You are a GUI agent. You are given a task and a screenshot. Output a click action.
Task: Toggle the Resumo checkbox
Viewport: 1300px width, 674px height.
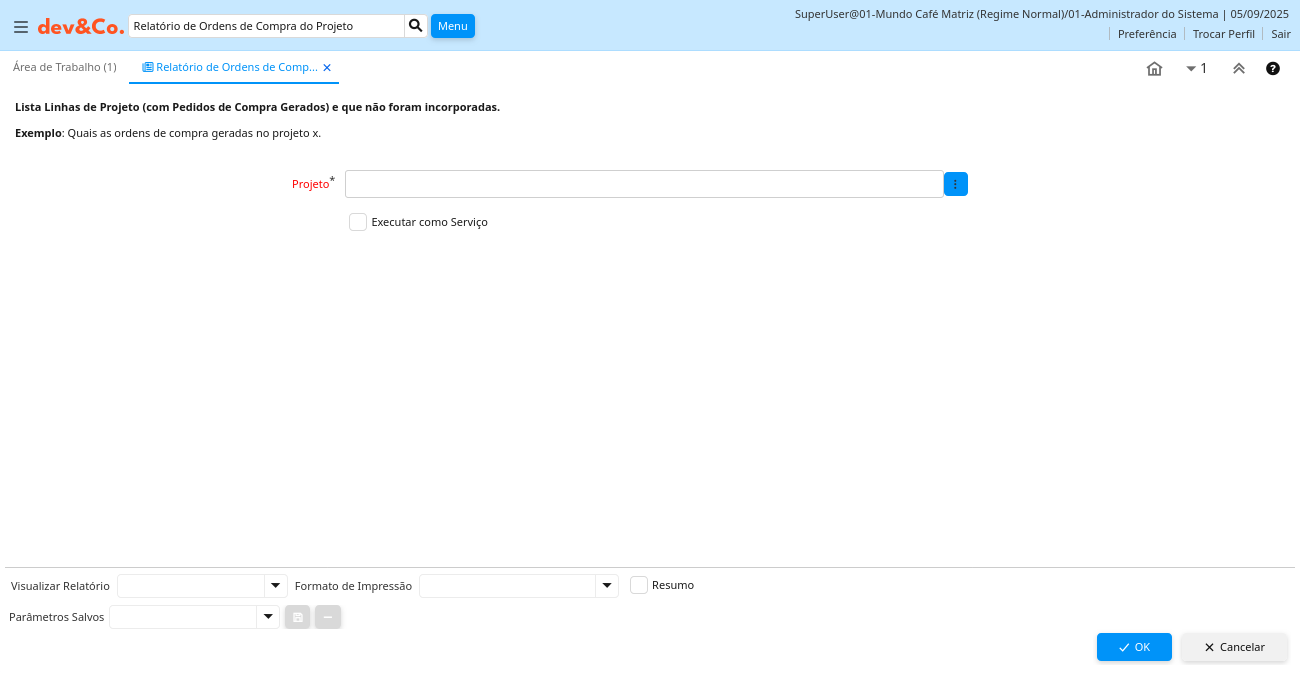click(x=639, y=585)
